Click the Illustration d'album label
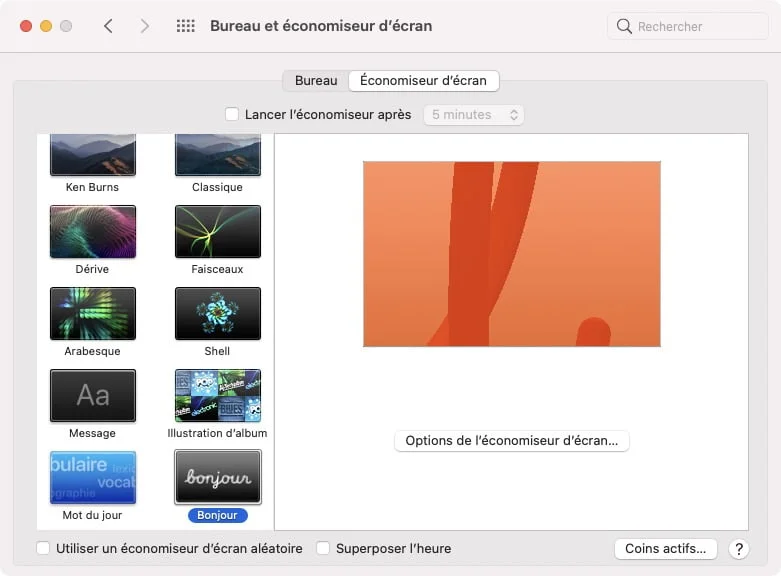This screenshot has height=576, width=781. (217, 433)
